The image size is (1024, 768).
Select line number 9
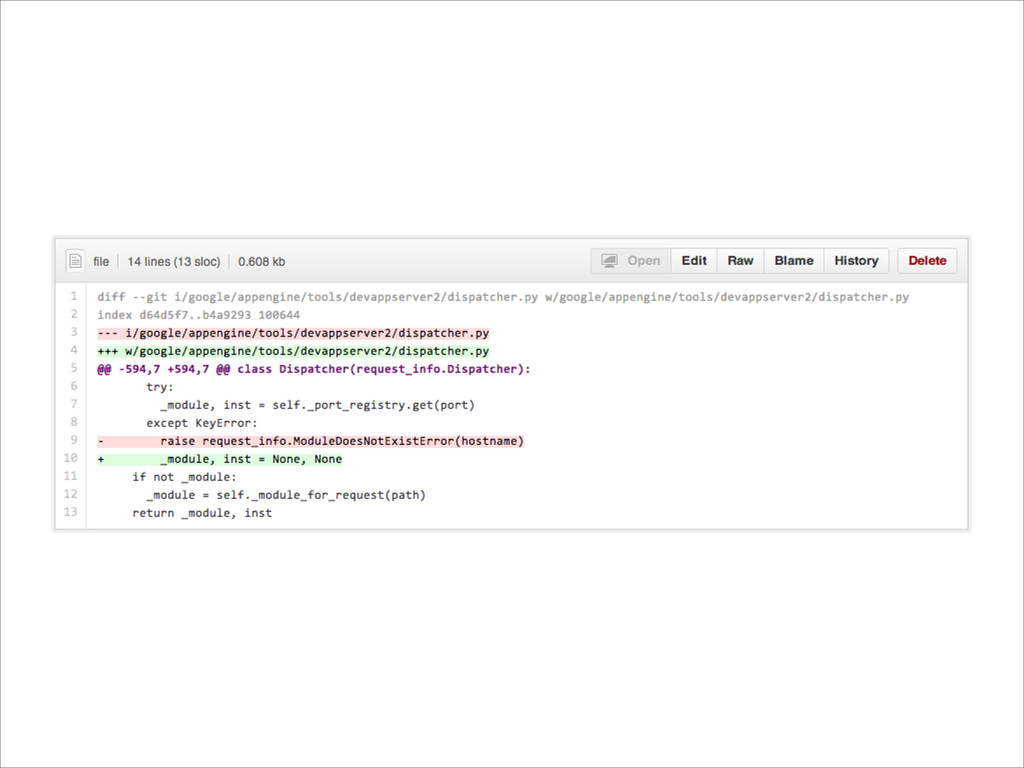[74, 440]
